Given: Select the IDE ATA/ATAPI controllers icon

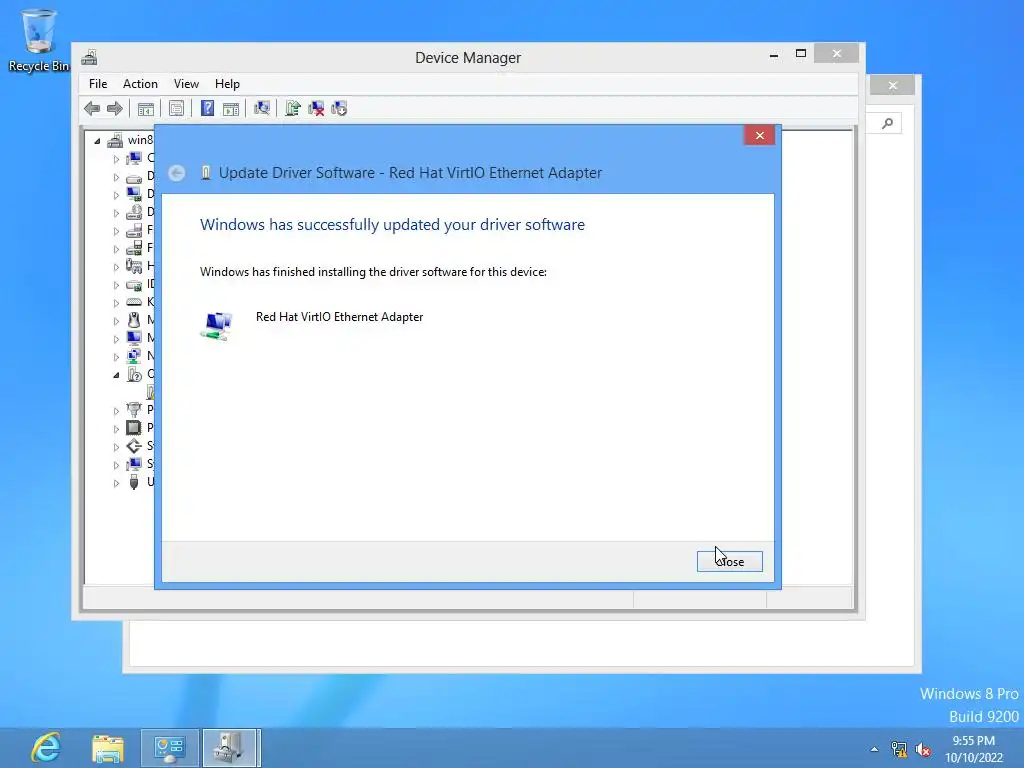Looking at the screenshot, I should (x=134, y=285).
